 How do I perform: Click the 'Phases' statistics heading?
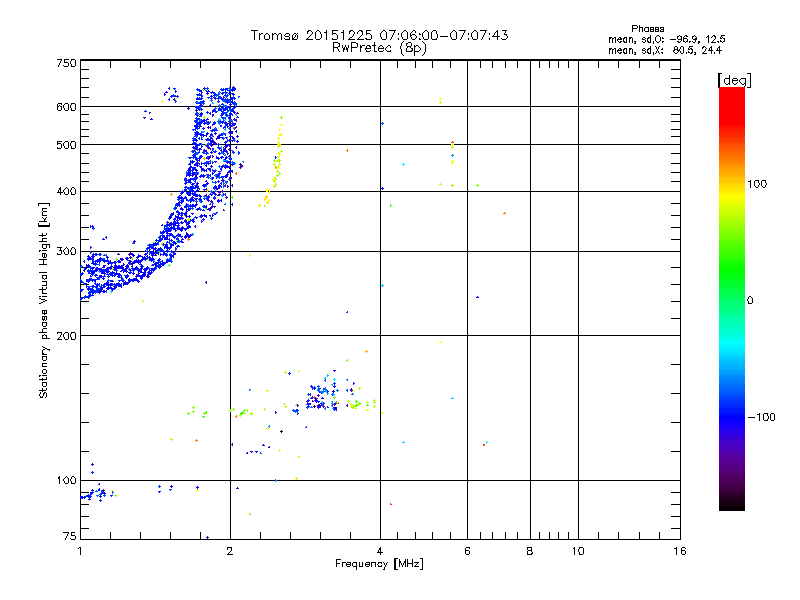tap(647, 29)
